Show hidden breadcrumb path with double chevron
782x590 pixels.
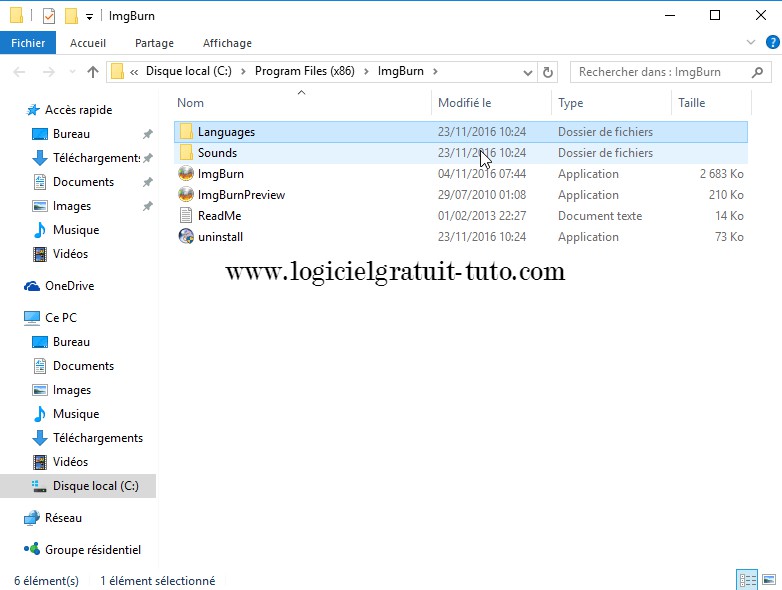coord(134,72)
